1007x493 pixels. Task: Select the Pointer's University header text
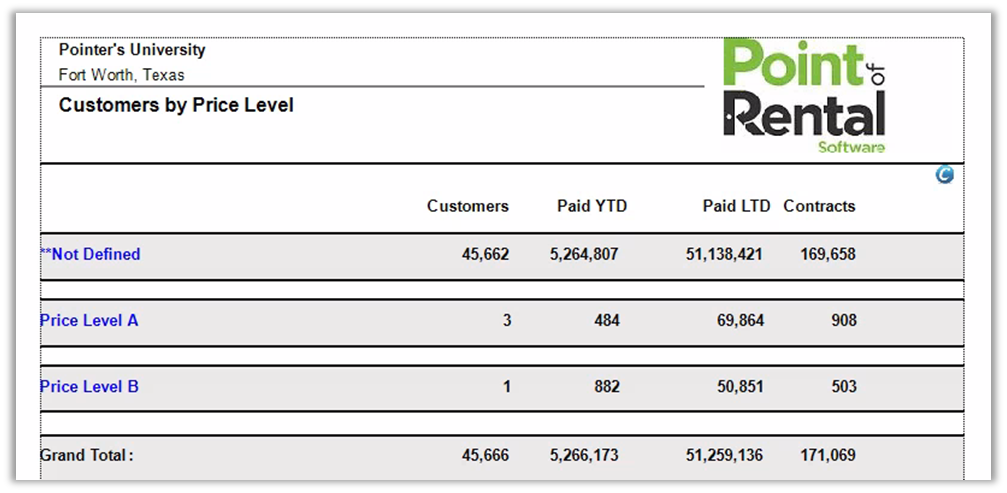pos(132,50)
